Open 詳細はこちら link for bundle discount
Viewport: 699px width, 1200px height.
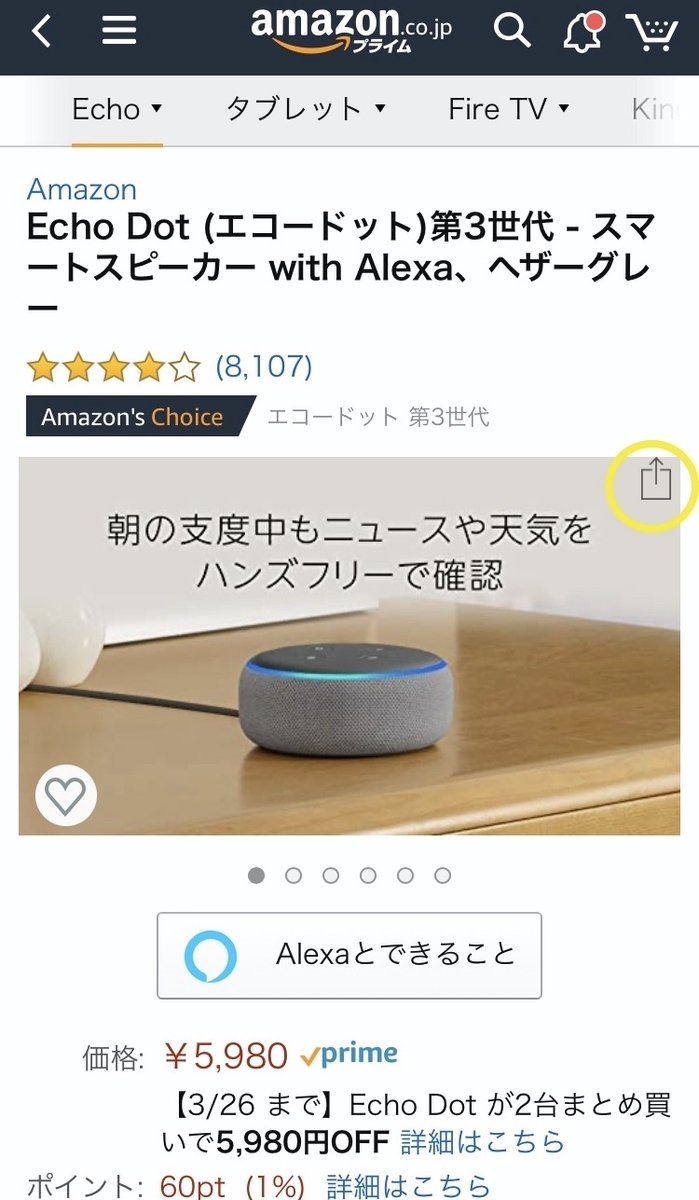482,1141
